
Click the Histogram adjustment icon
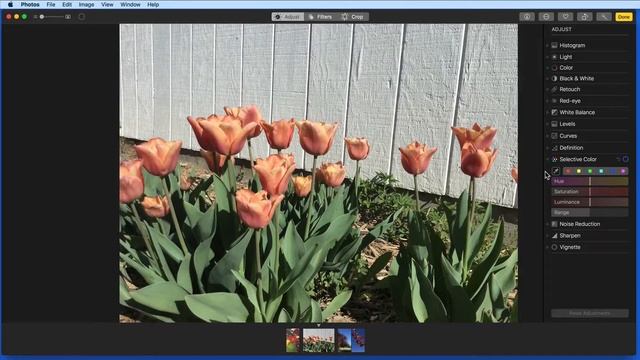(x=554, y=45)
